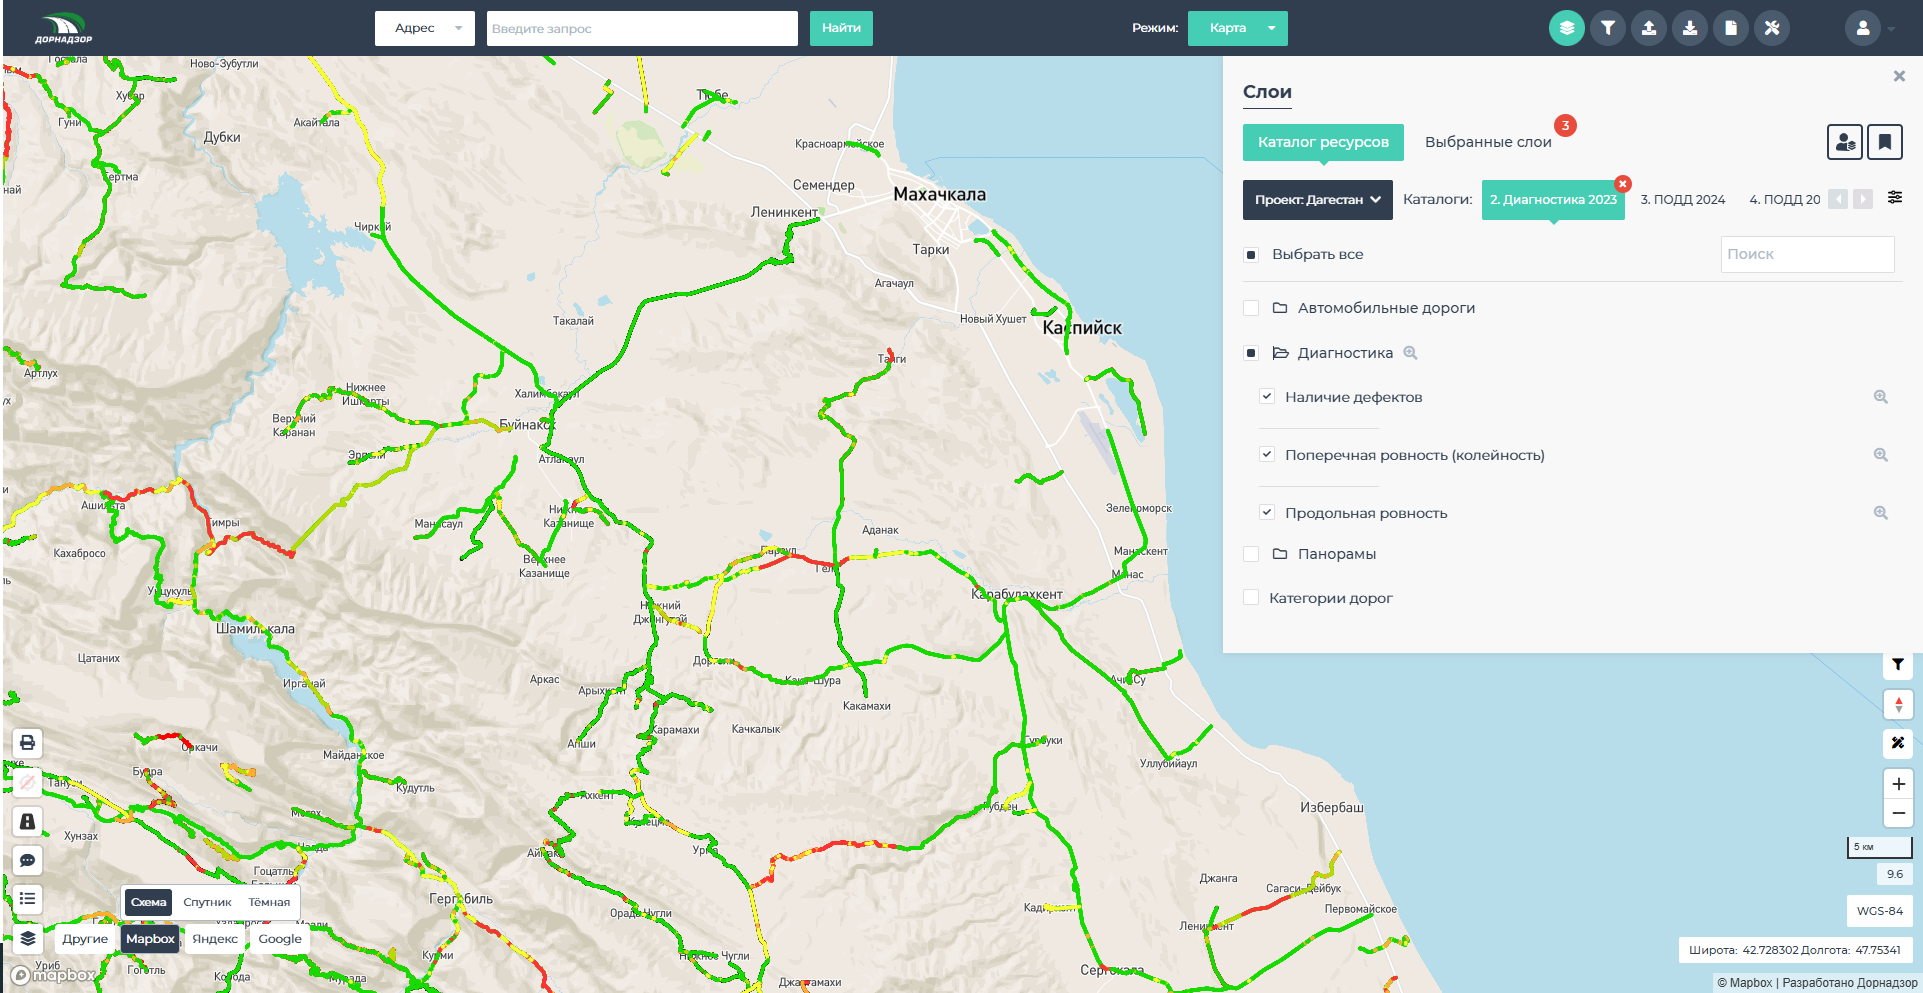1923x993 pixels.
Task: Open the tools wrench icon in header
Action: click(x=1772, y=28)
